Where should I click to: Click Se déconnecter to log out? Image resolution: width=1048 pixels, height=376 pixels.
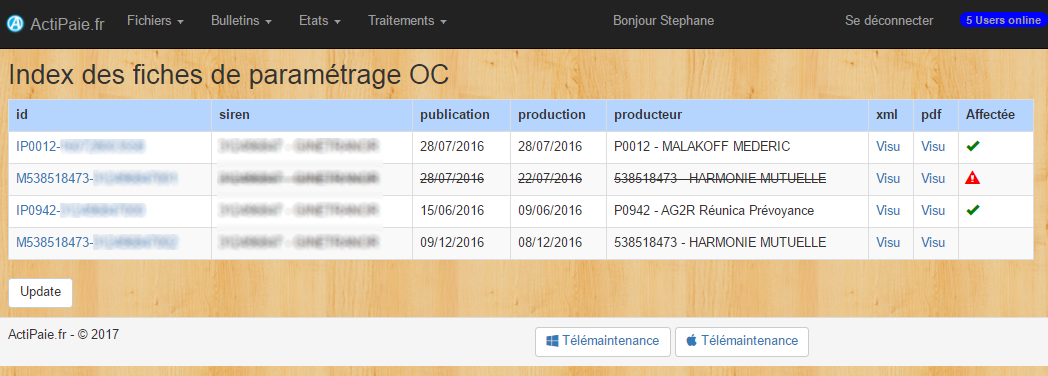click(x=889, y=21)
